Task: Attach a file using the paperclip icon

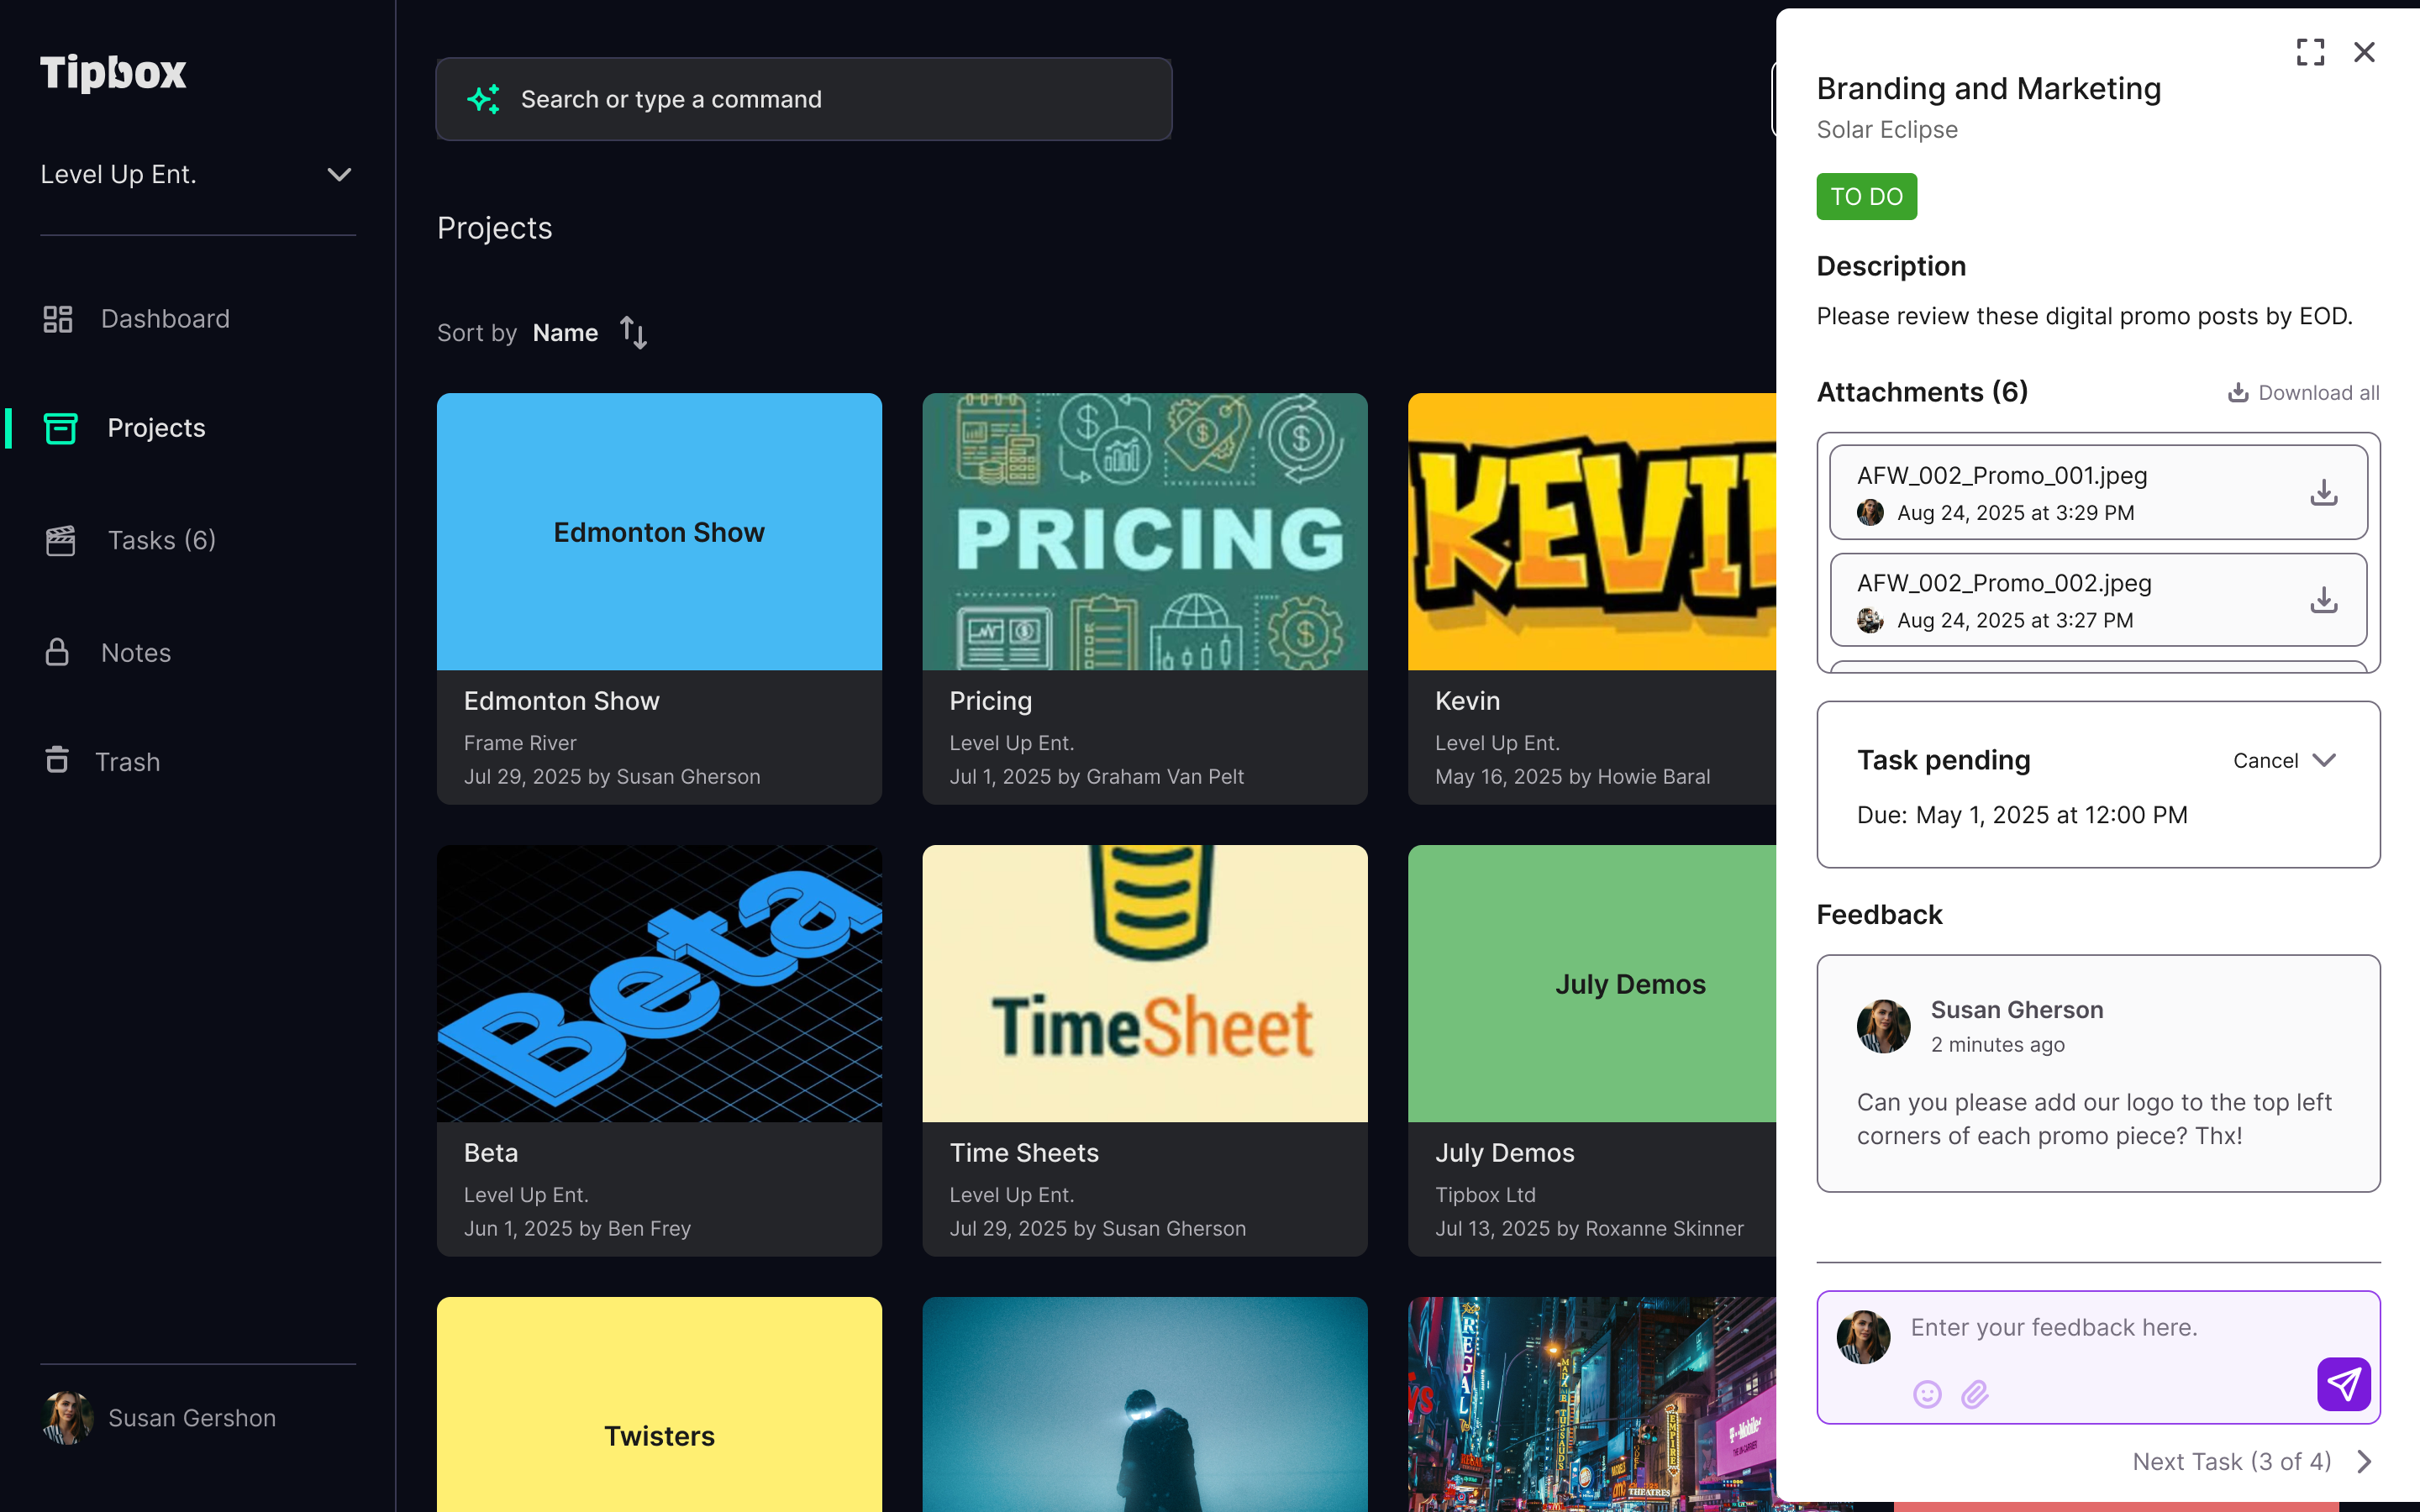Action: 1975,1394
